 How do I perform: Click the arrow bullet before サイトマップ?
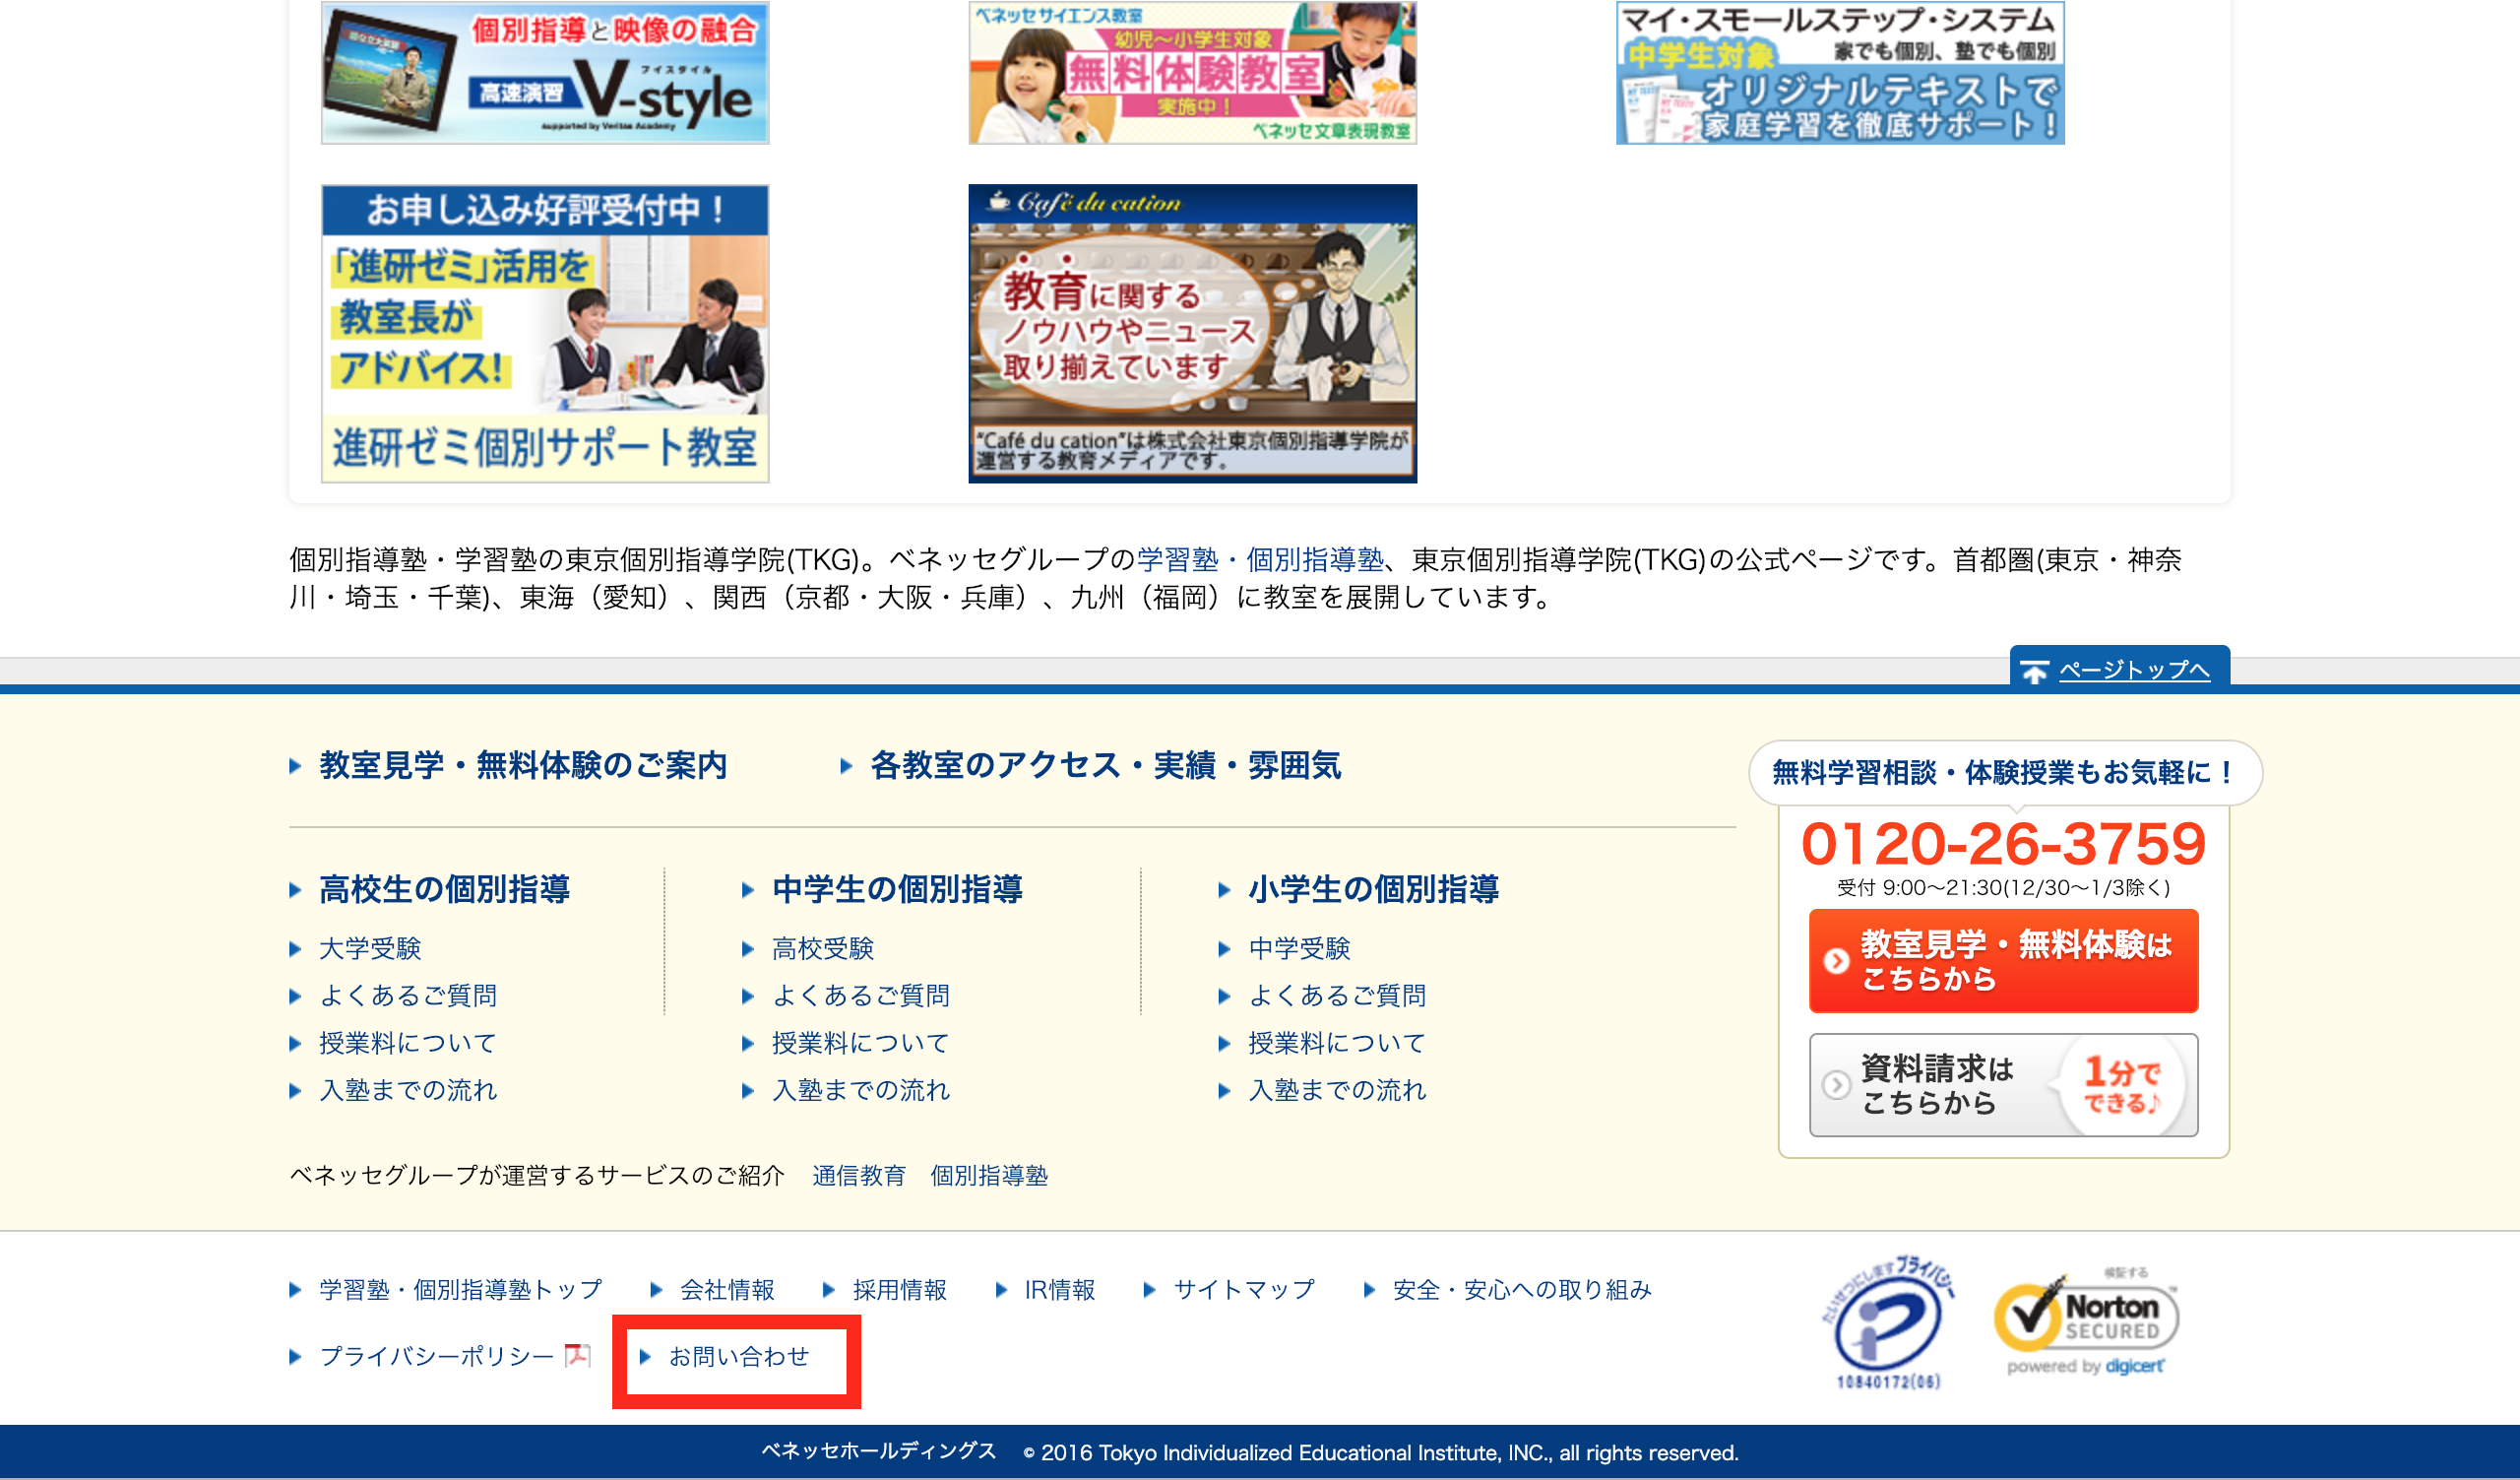click(x=1150, y=1291)
